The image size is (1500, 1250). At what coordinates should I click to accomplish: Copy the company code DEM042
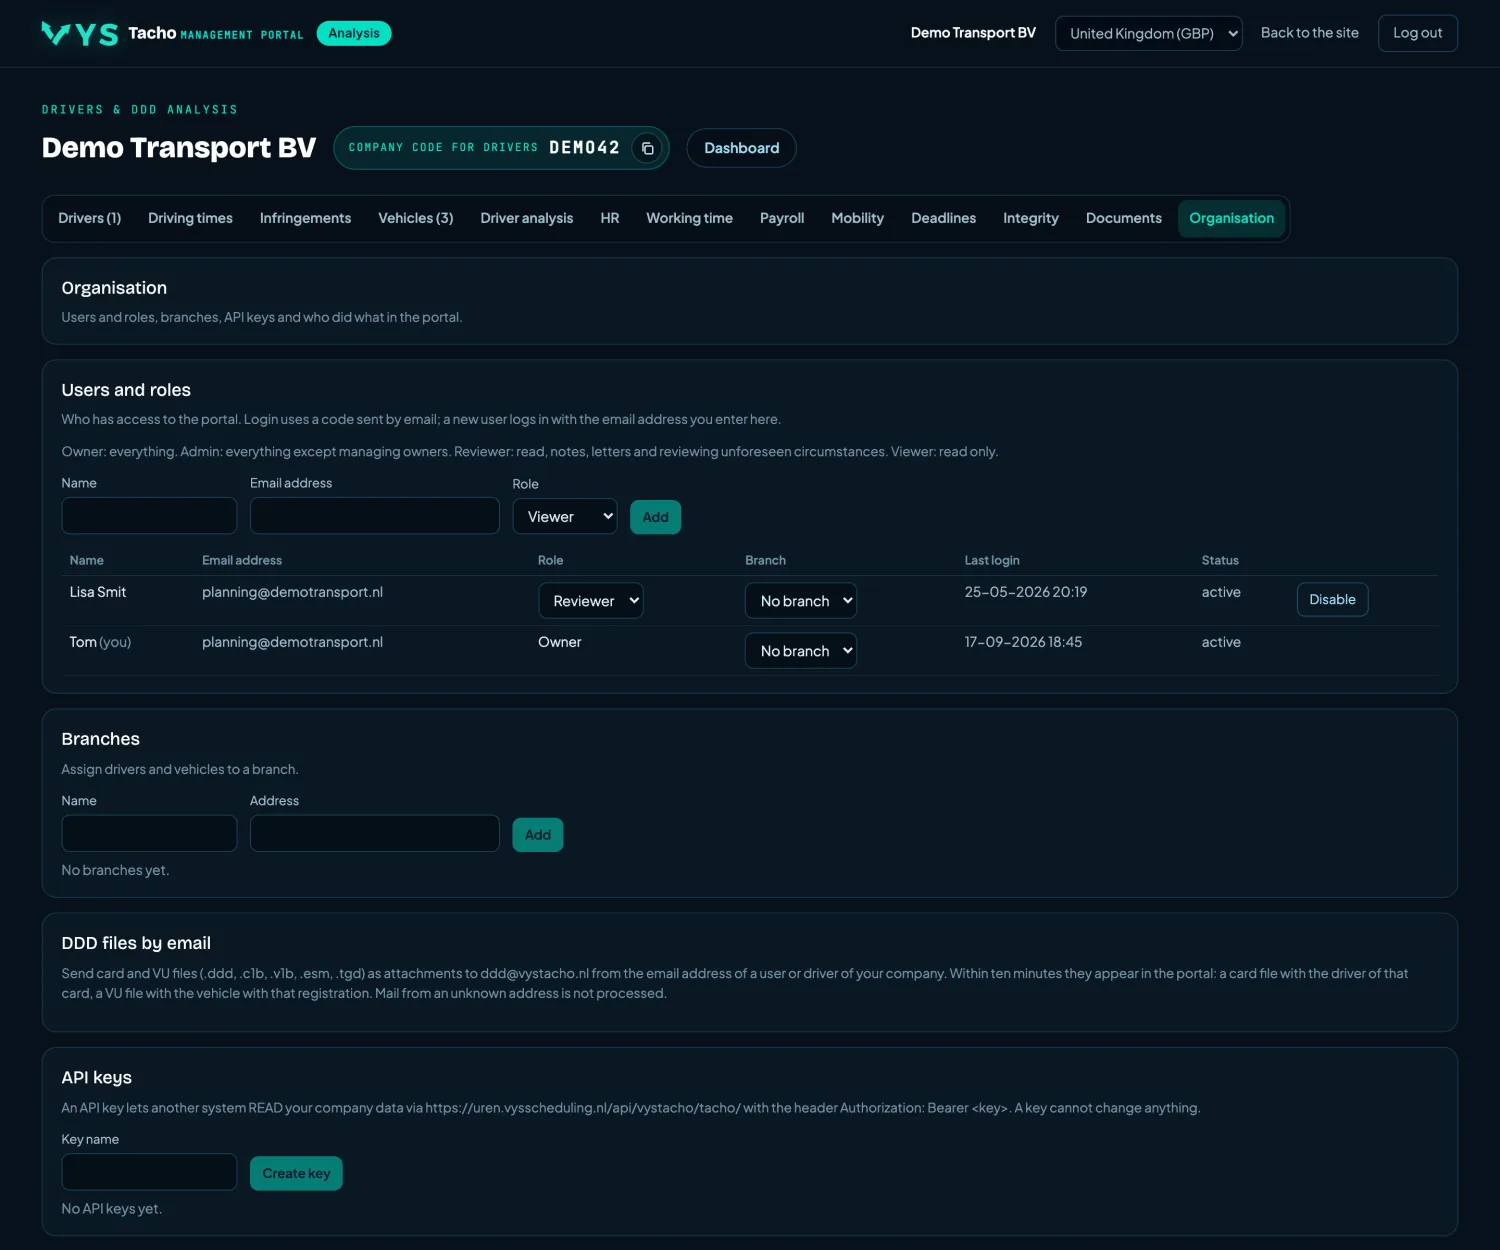647,148
